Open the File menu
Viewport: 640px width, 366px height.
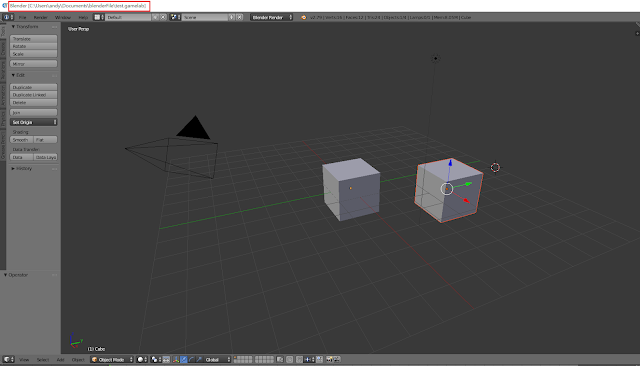(22, 18)
